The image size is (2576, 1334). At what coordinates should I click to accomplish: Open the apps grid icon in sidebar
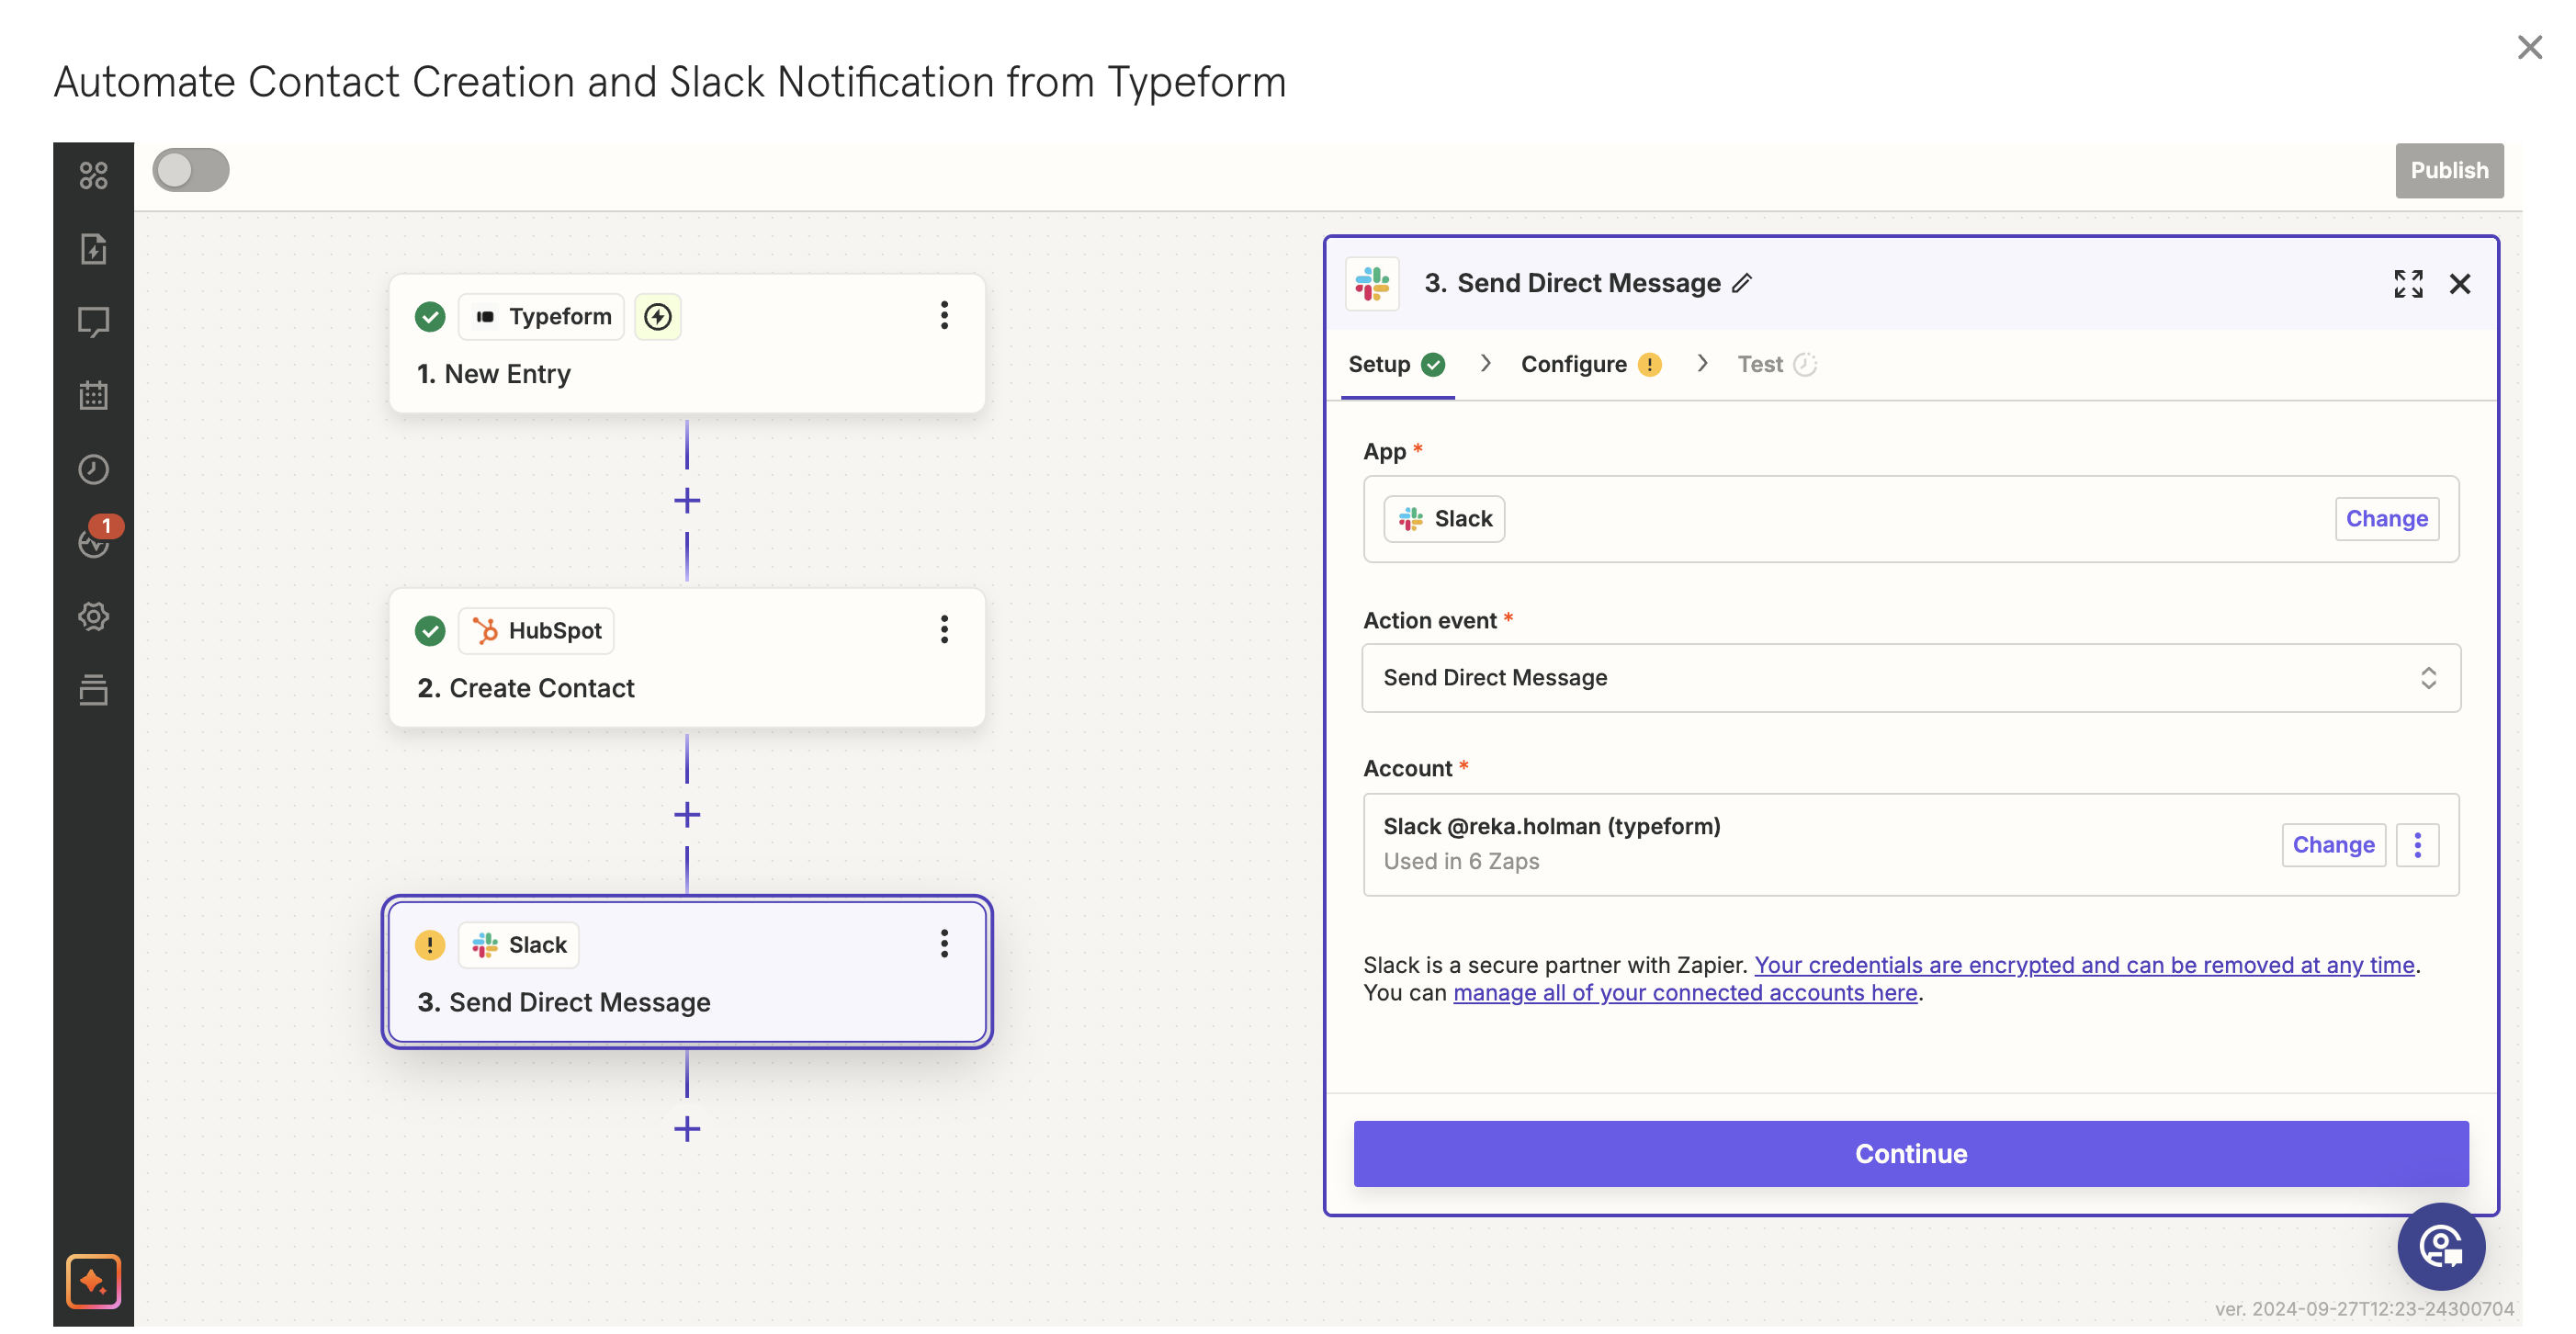pyautogui.click(x=93, y=175)
